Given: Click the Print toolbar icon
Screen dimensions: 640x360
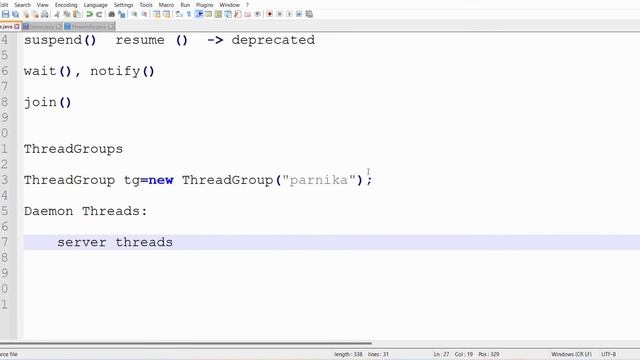Looking at the screenshot, I should (x=44, y=14).
